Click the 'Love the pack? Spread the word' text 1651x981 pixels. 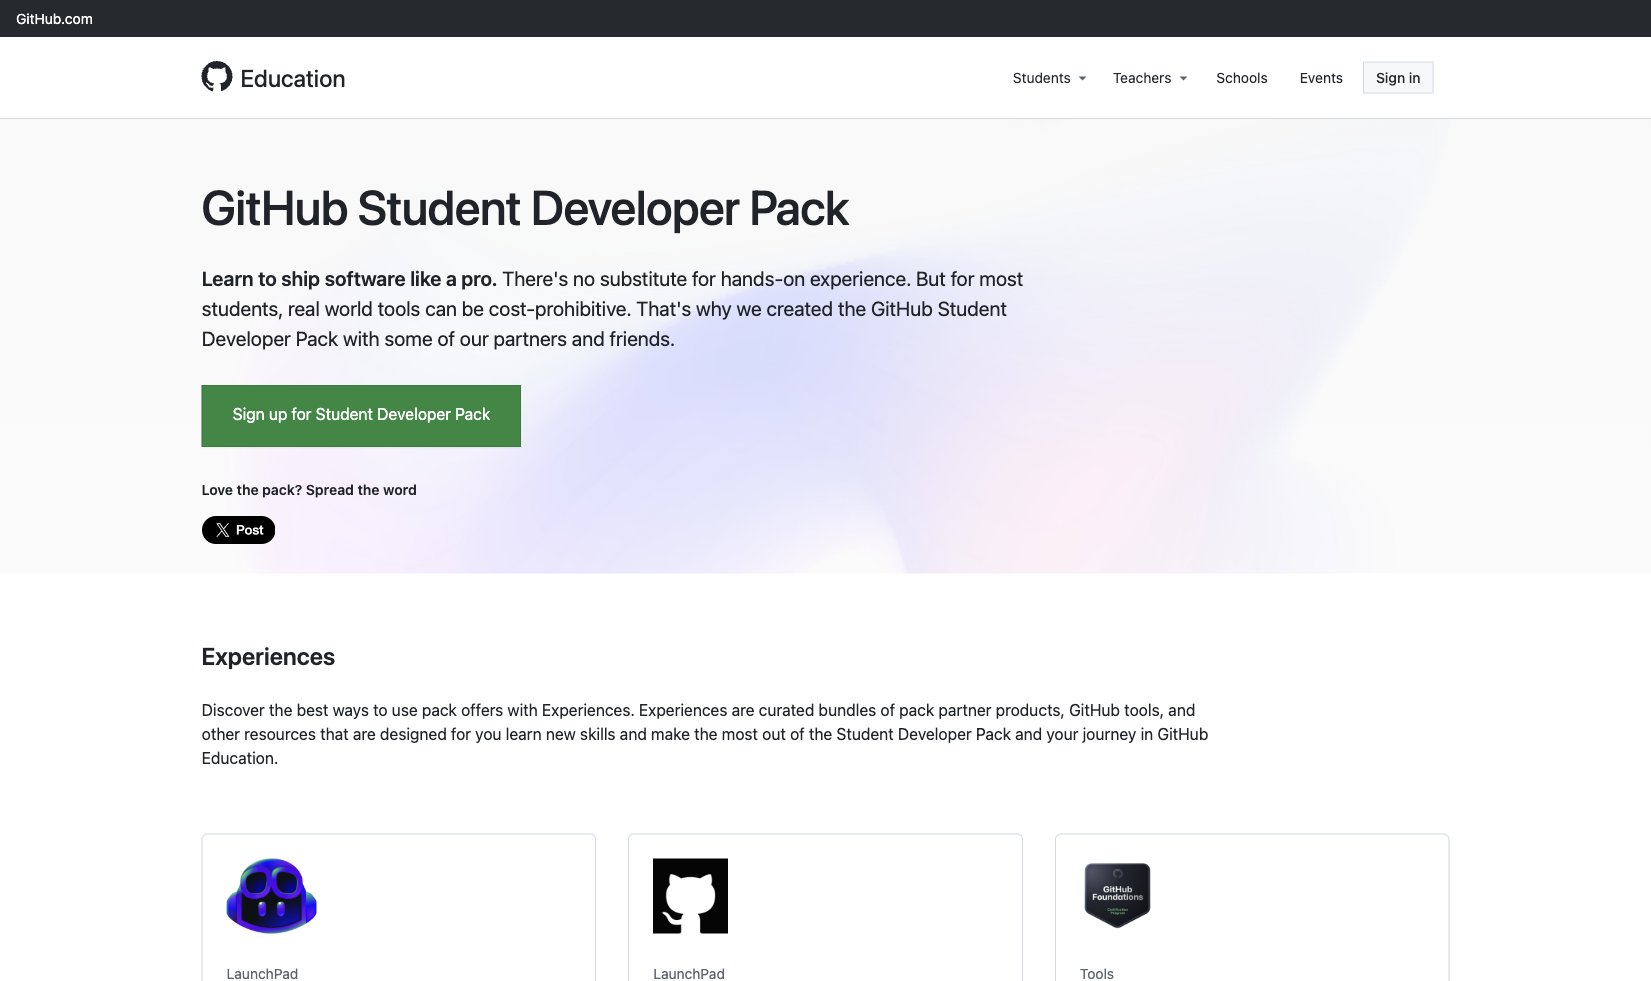(x=309, y=490)
